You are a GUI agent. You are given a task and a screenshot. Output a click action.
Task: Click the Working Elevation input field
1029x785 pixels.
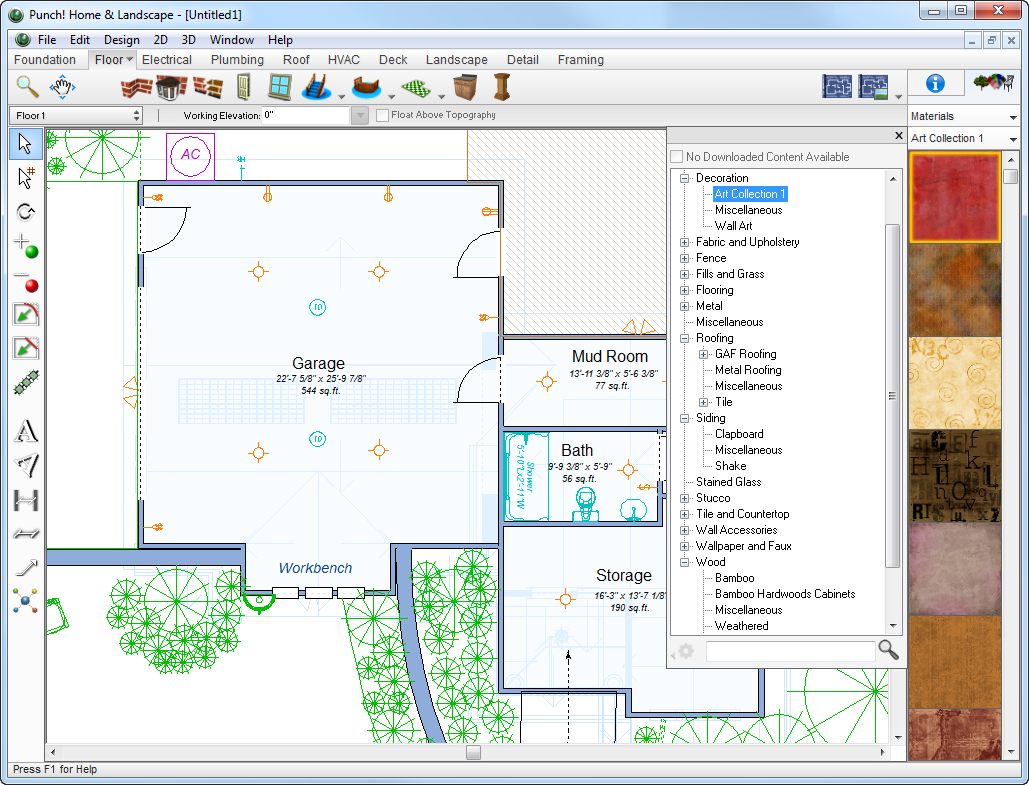pyautogui.click(x=305, y=116)
